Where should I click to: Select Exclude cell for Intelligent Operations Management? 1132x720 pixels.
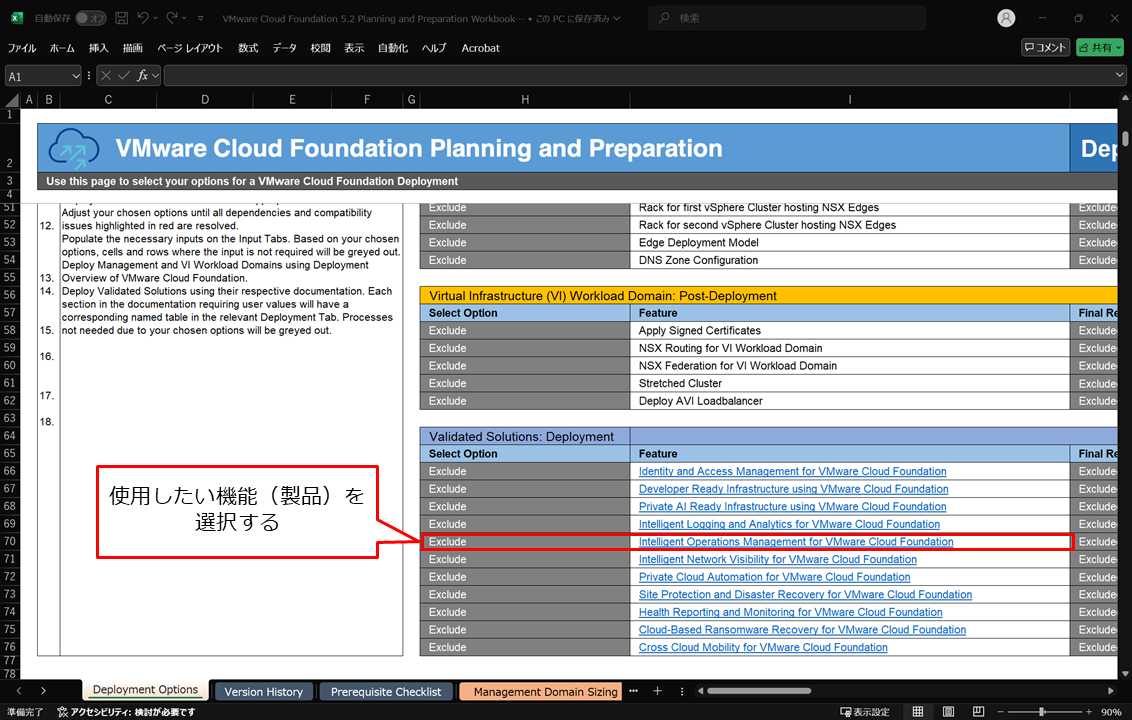pyautogui.click(x=525, y=542)
